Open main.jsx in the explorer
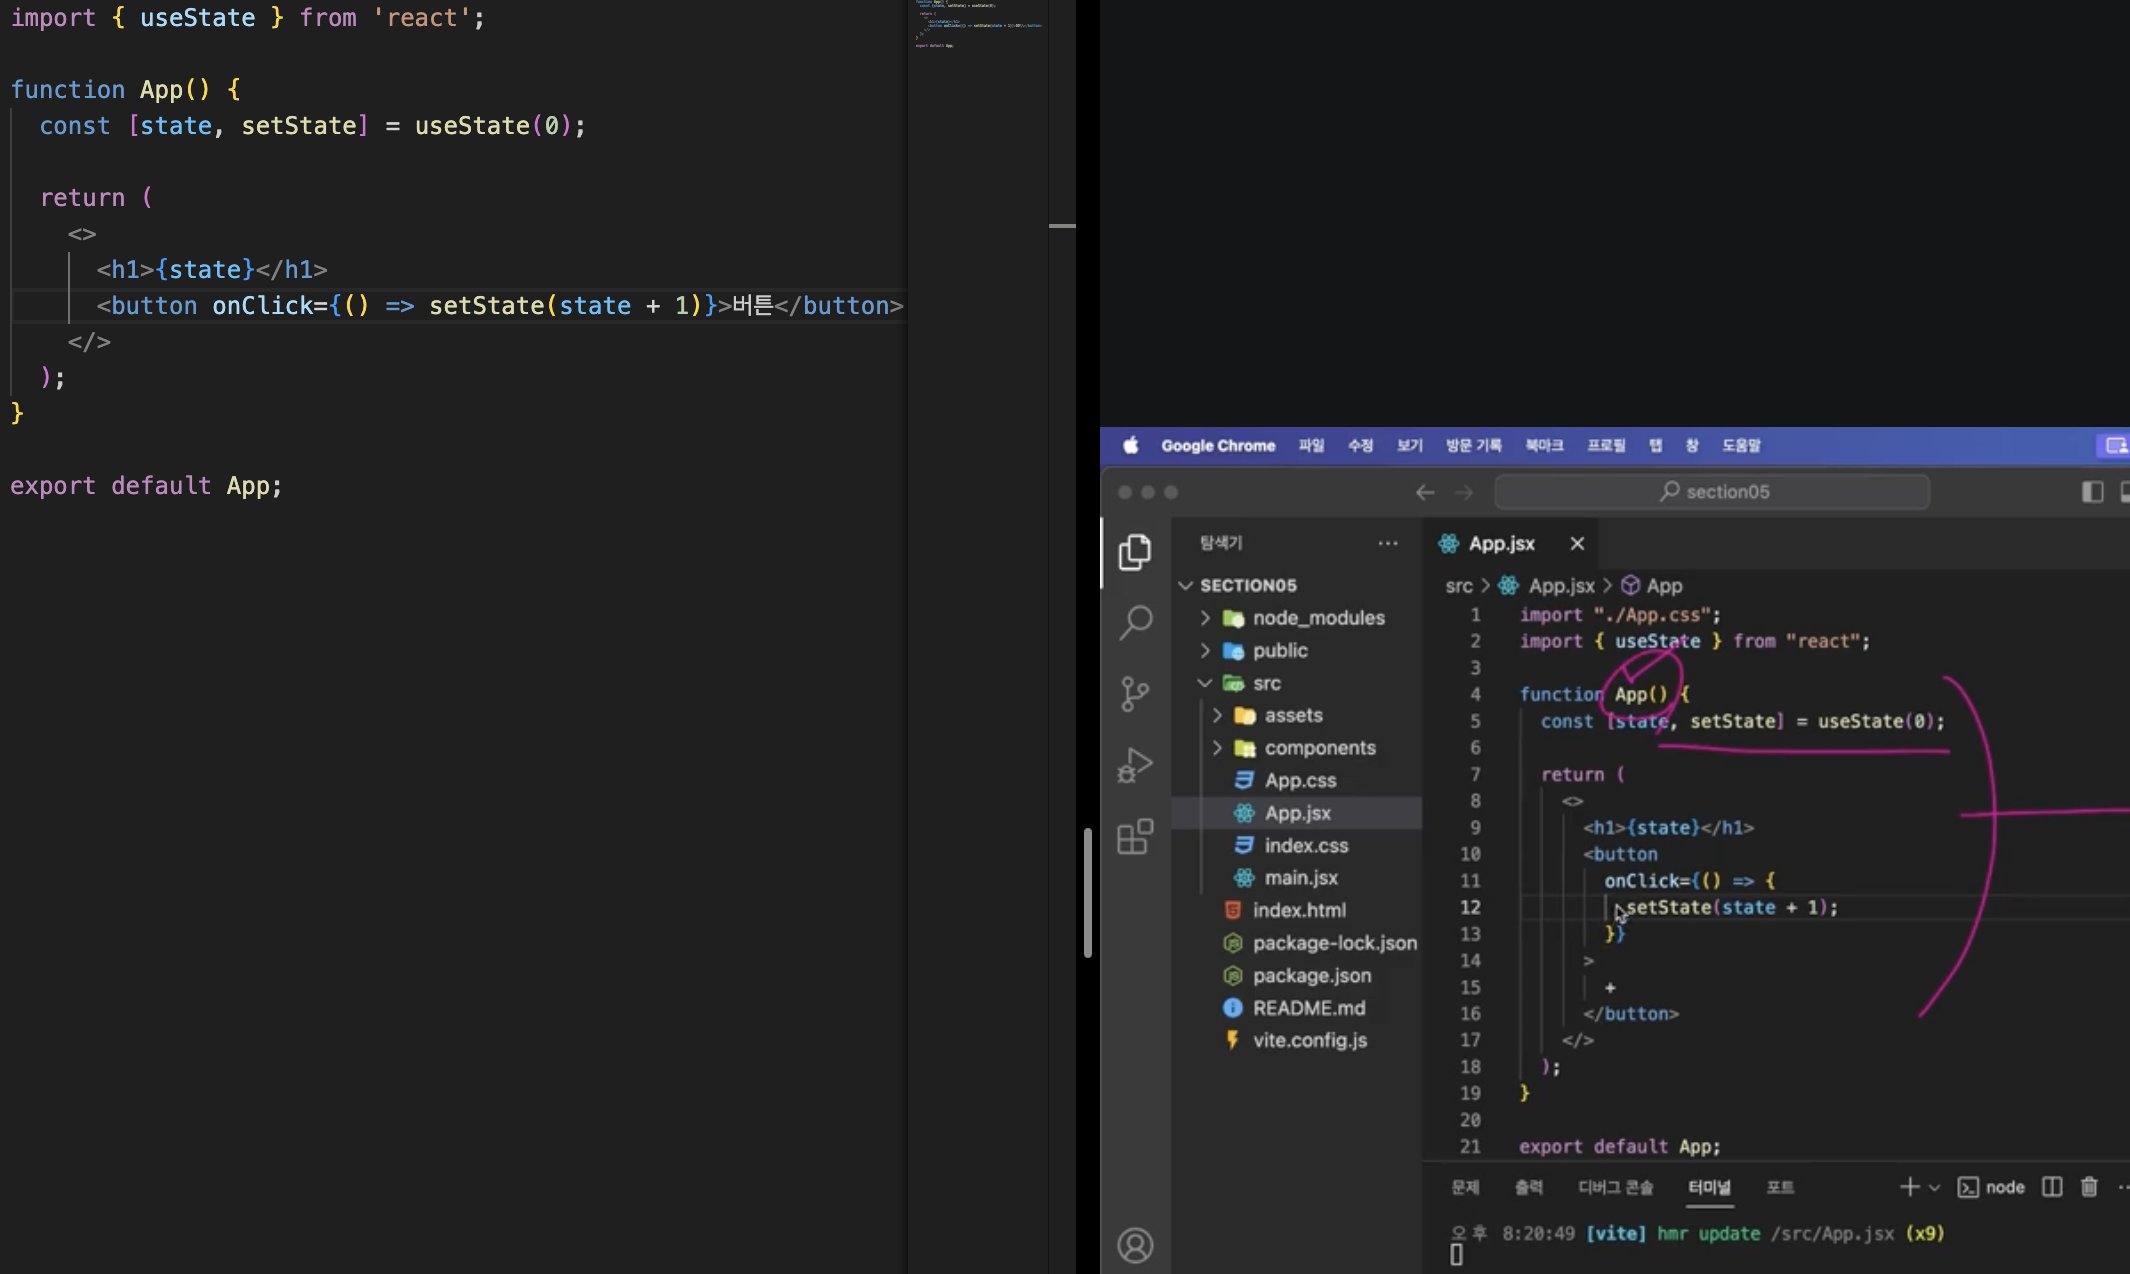Screen dimensions: 2130x1274 [1301, 878]
